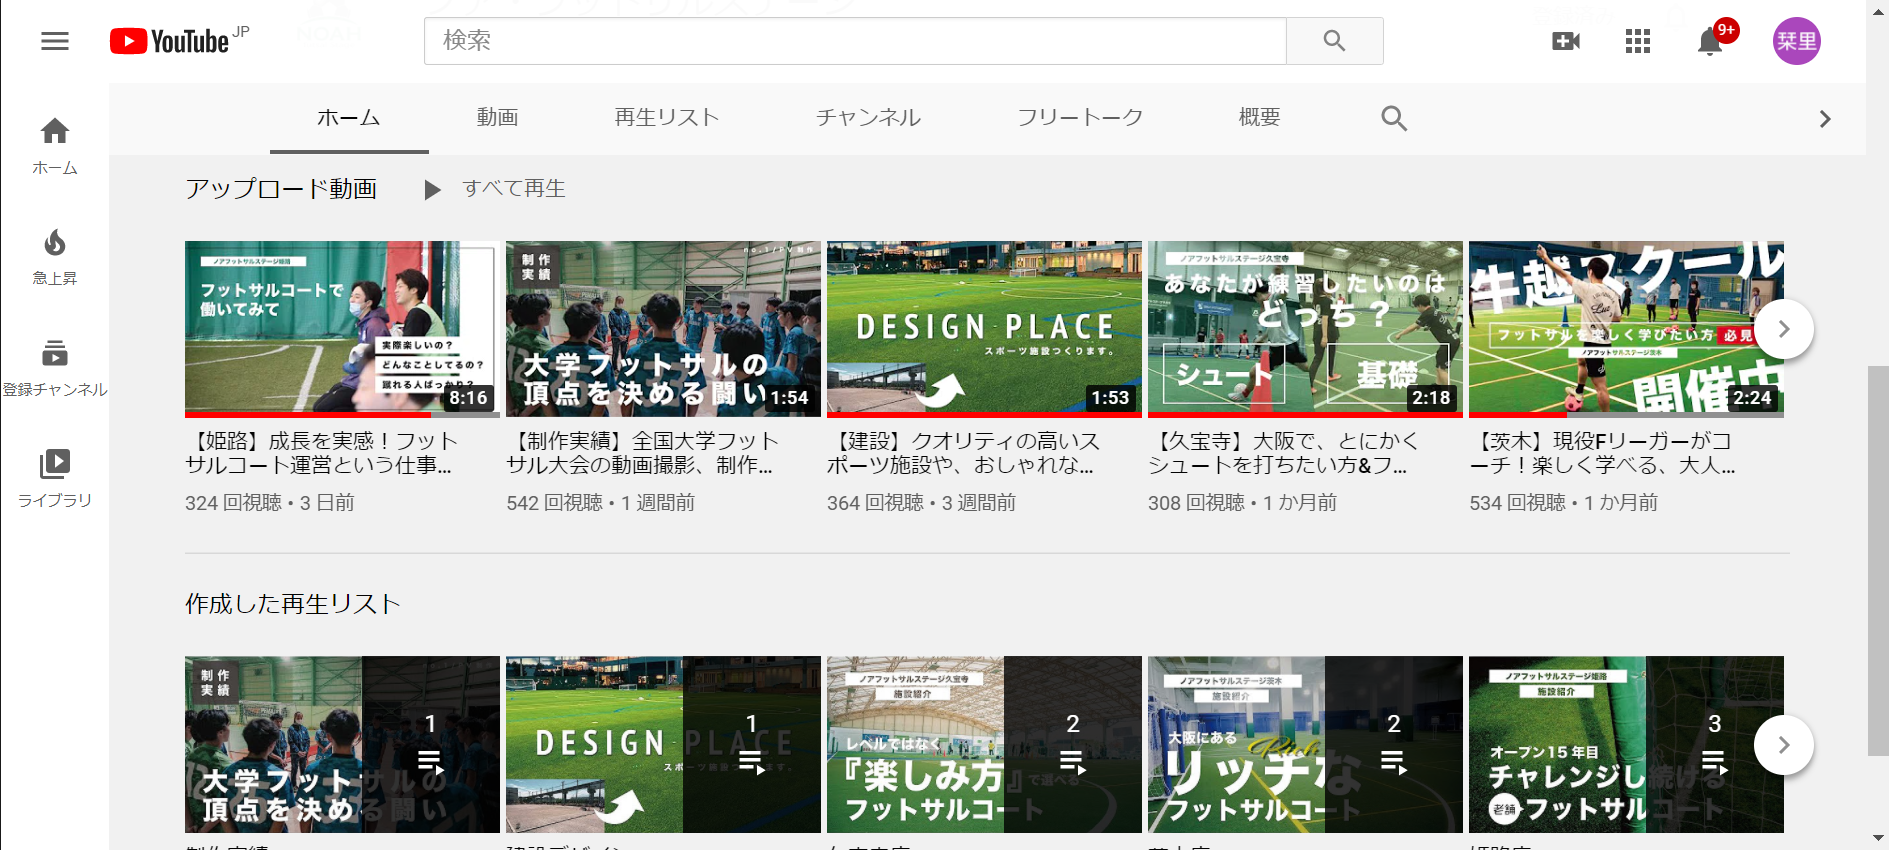This screenshot has width=1889, height=850.
Task: Click the 作成した再生リスト heading
Action: click(x=293, y=604)
